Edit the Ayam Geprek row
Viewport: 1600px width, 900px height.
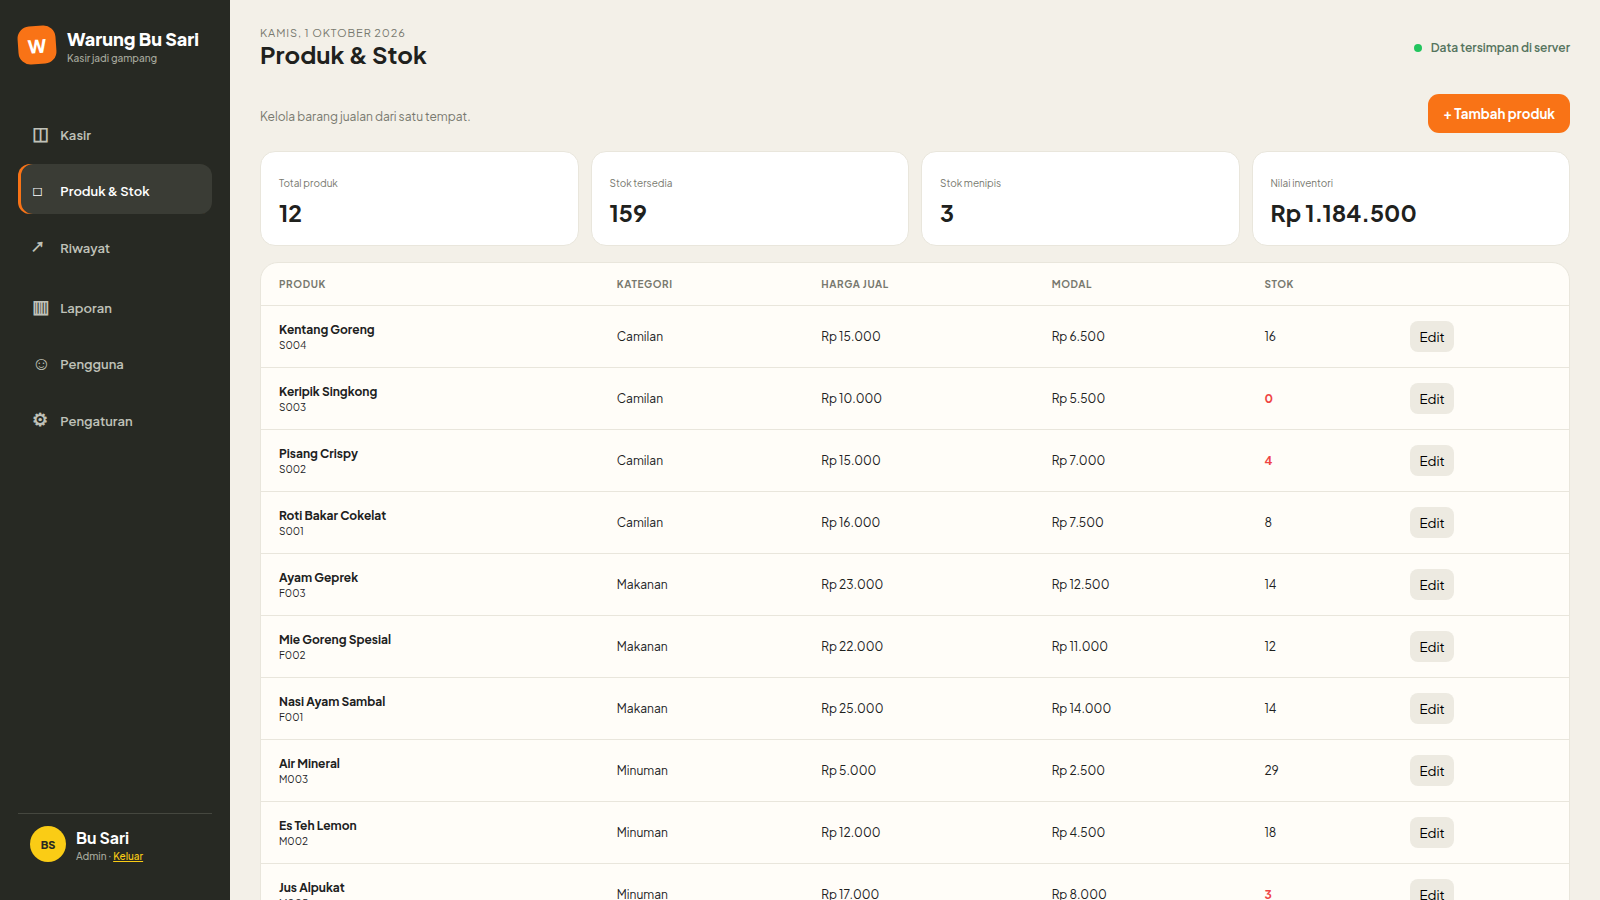coord(1432,585)
